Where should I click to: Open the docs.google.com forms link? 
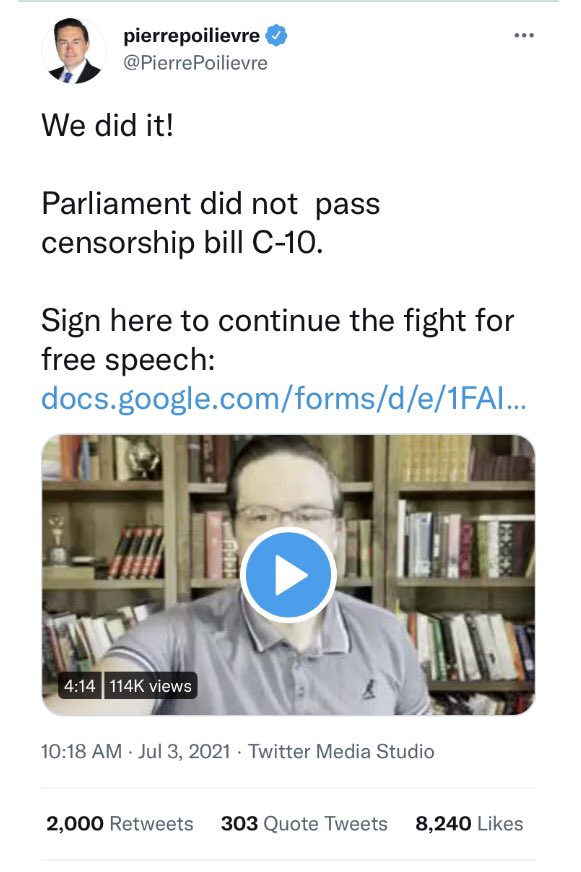284,398
